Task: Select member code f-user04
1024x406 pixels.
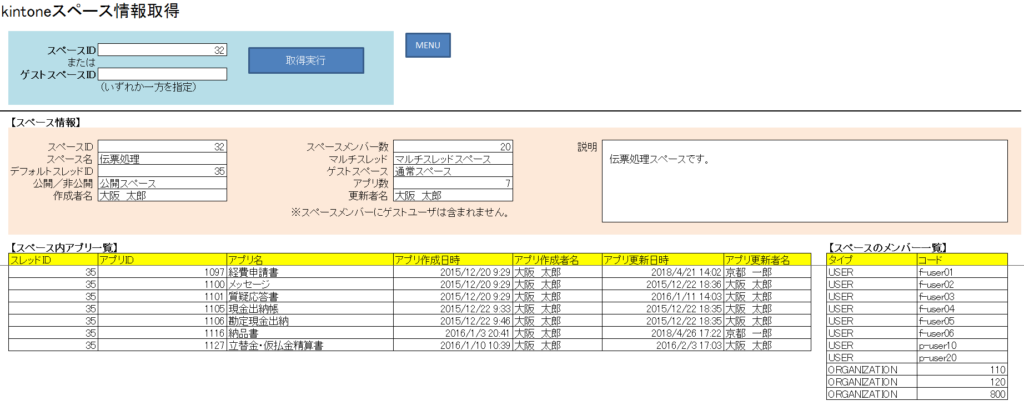Action: click(962, 309)
